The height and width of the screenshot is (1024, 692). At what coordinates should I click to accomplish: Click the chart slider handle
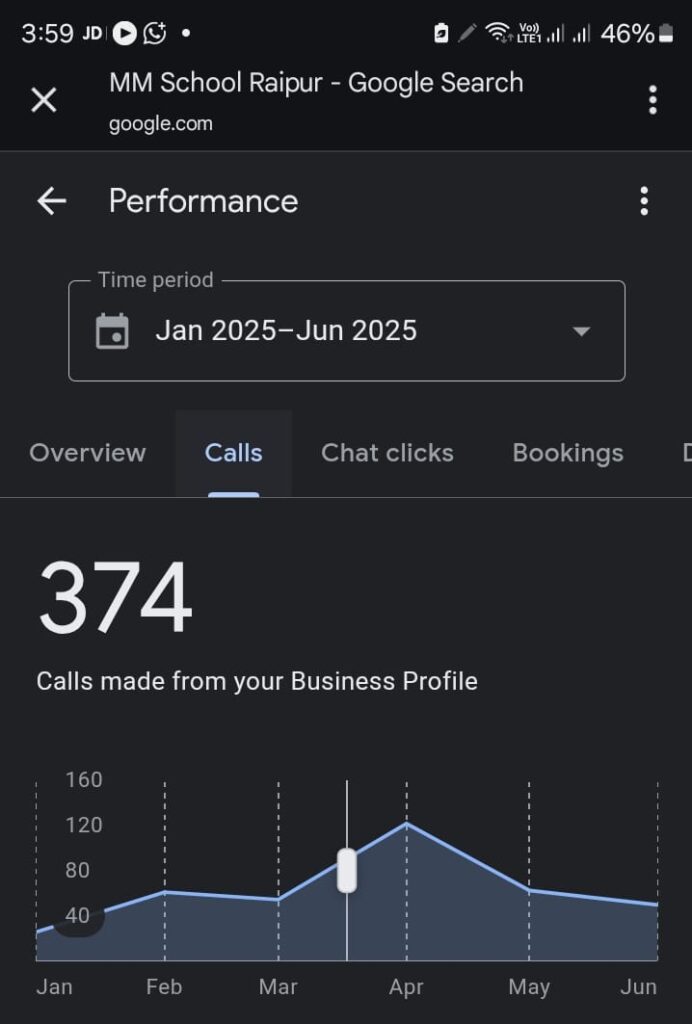click(347, 870)
